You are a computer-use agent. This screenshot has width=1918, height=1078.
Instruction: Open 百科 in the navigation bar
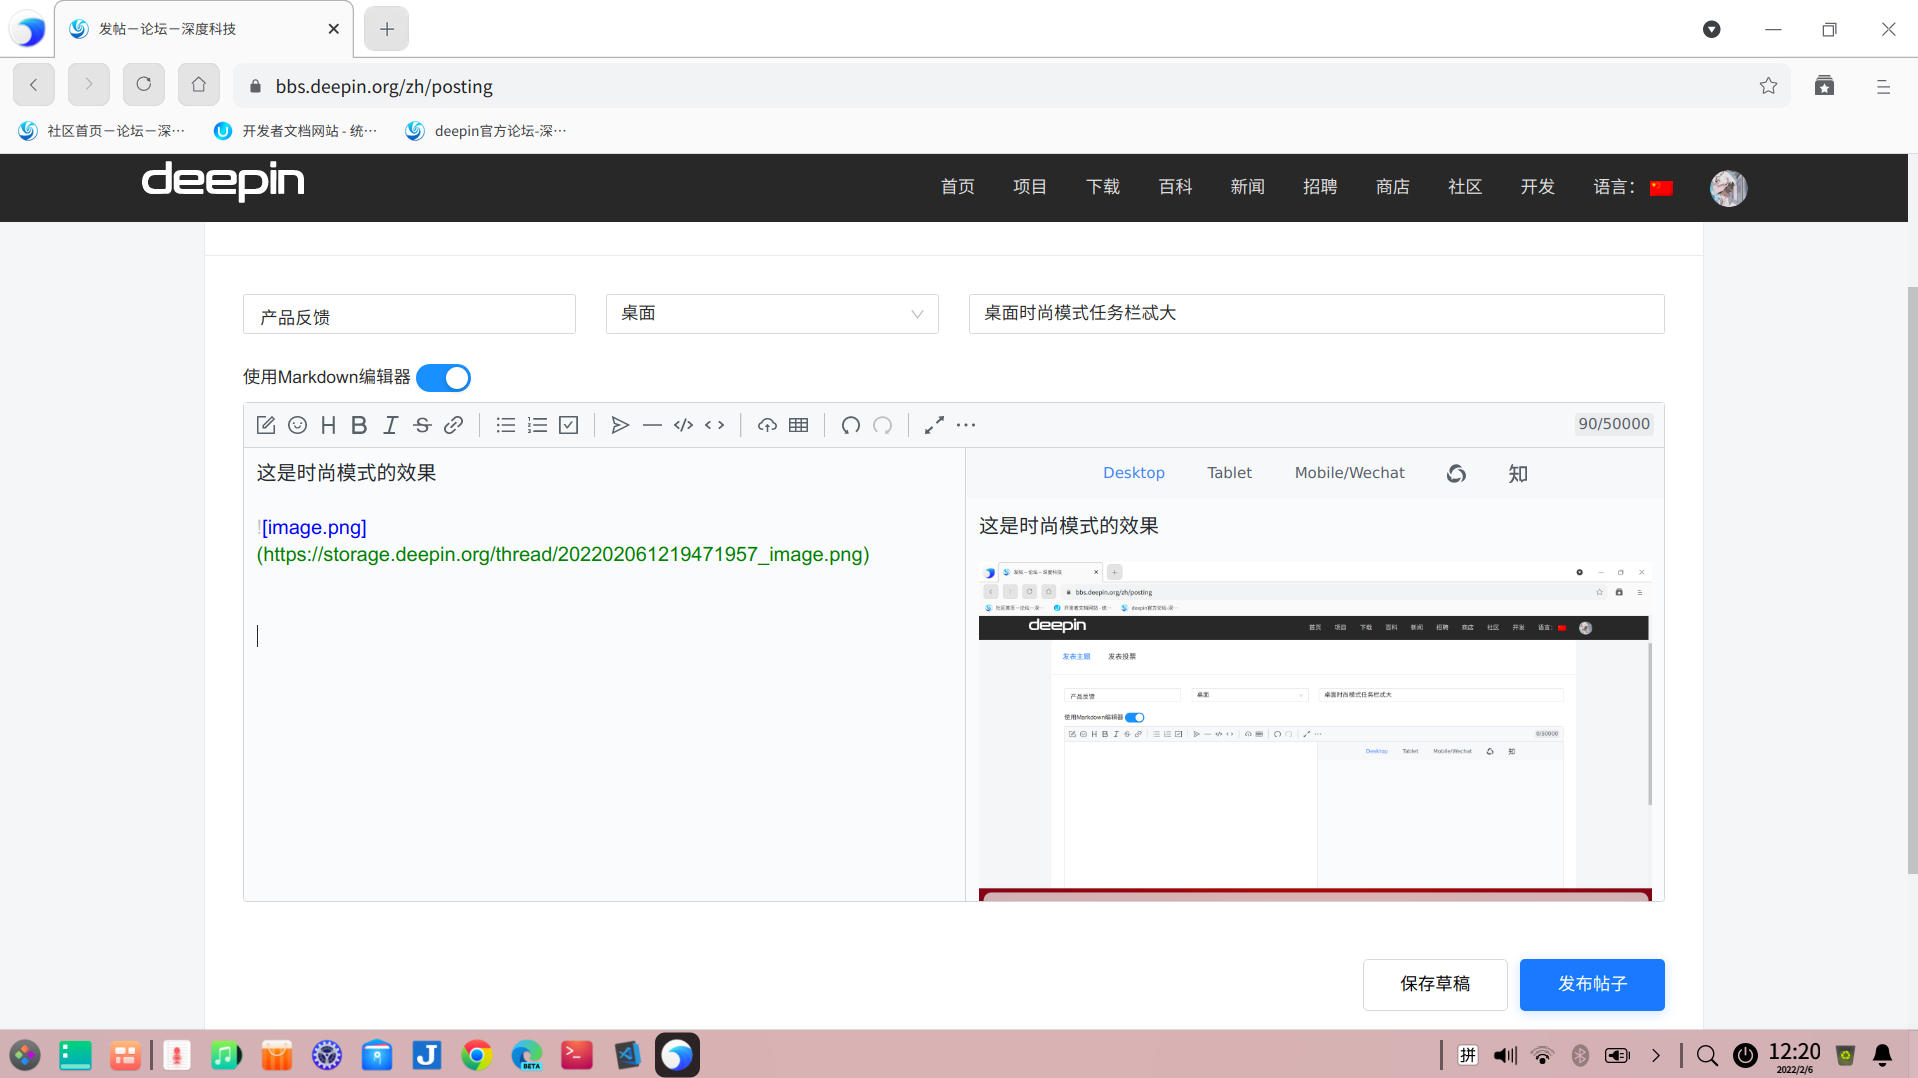tap(1175, 187)
